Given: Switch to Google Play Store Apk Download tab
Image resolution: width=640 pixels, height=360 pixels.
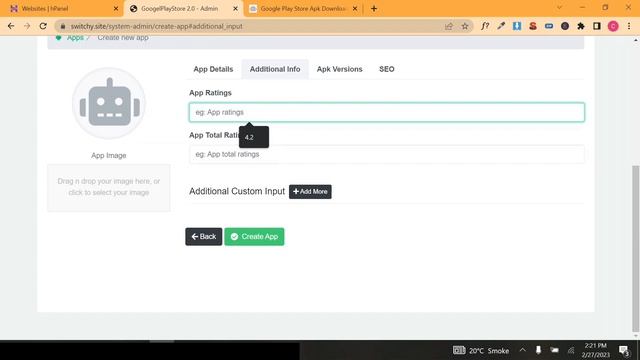Looking at the screenshot, I should pos(302,9).
